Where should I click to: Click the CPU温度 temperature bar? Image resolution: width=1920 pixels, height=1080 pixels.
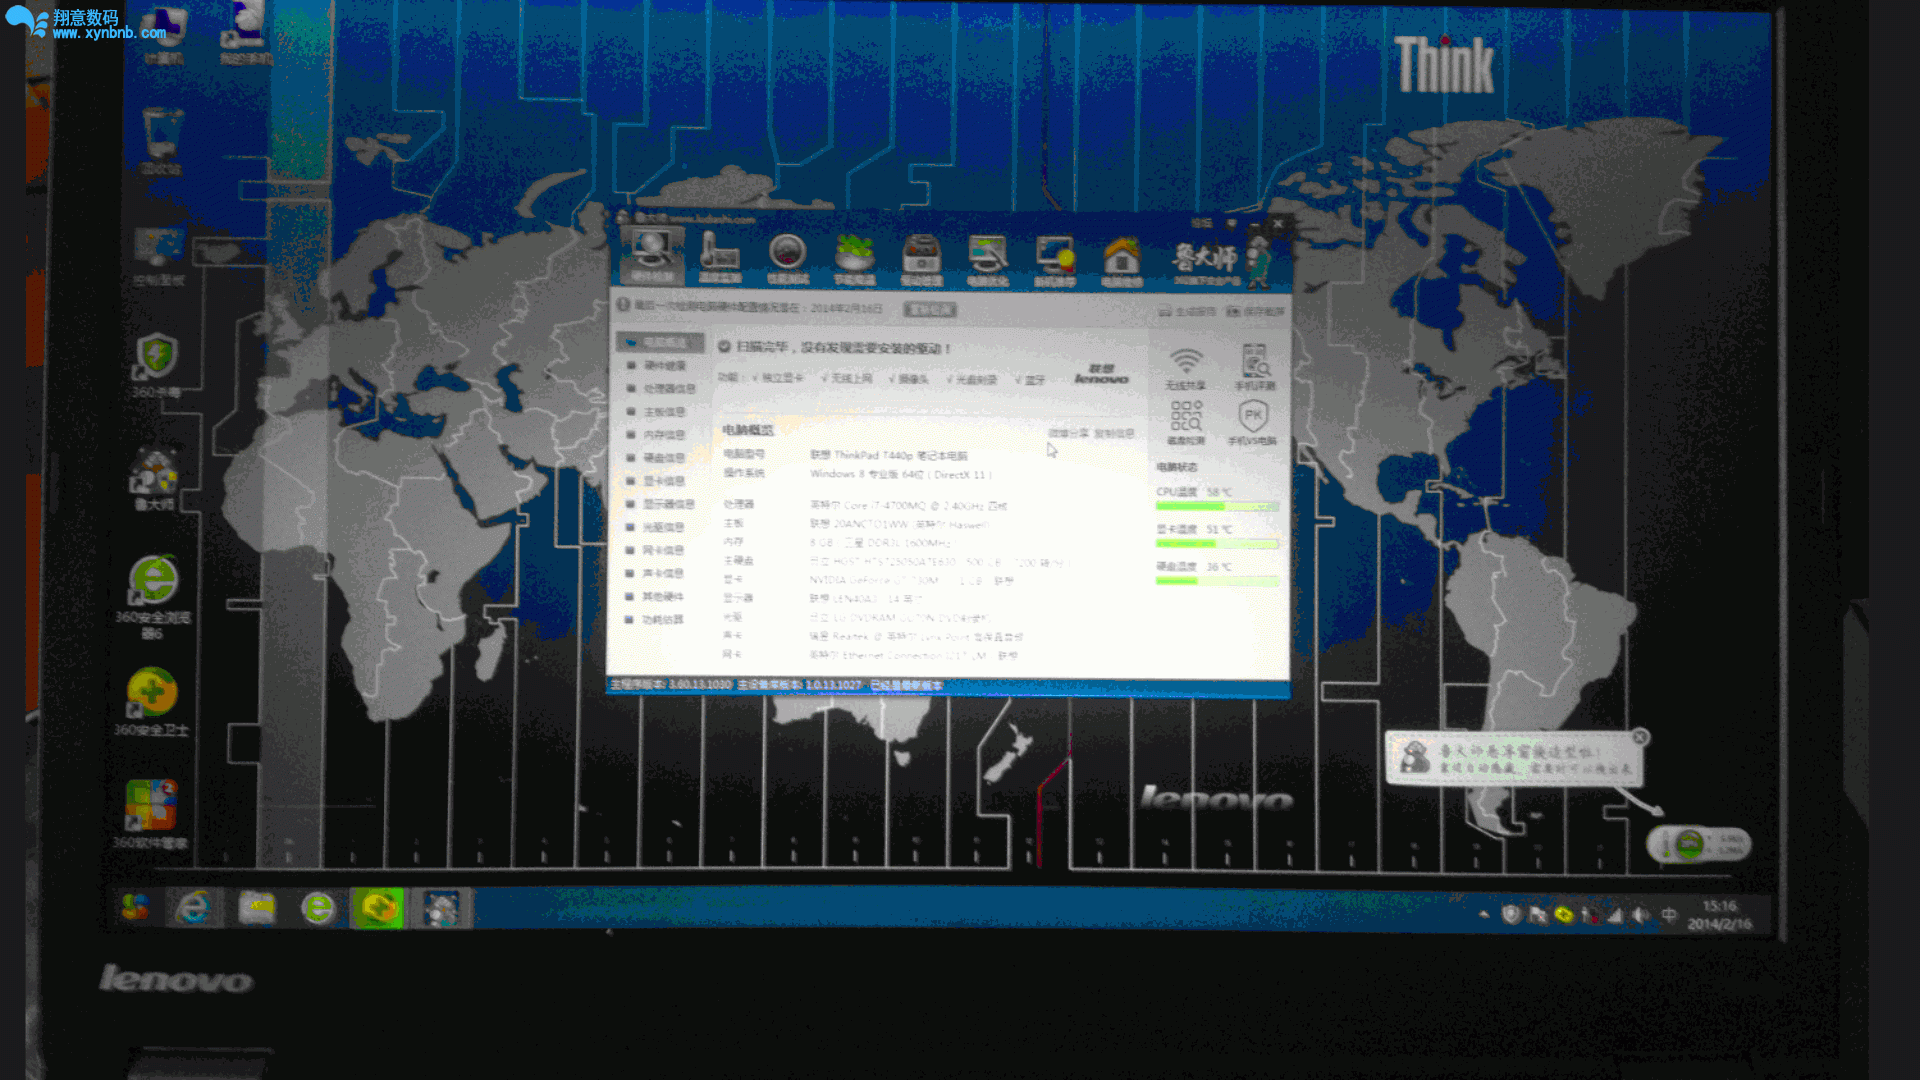point(1217,506)
